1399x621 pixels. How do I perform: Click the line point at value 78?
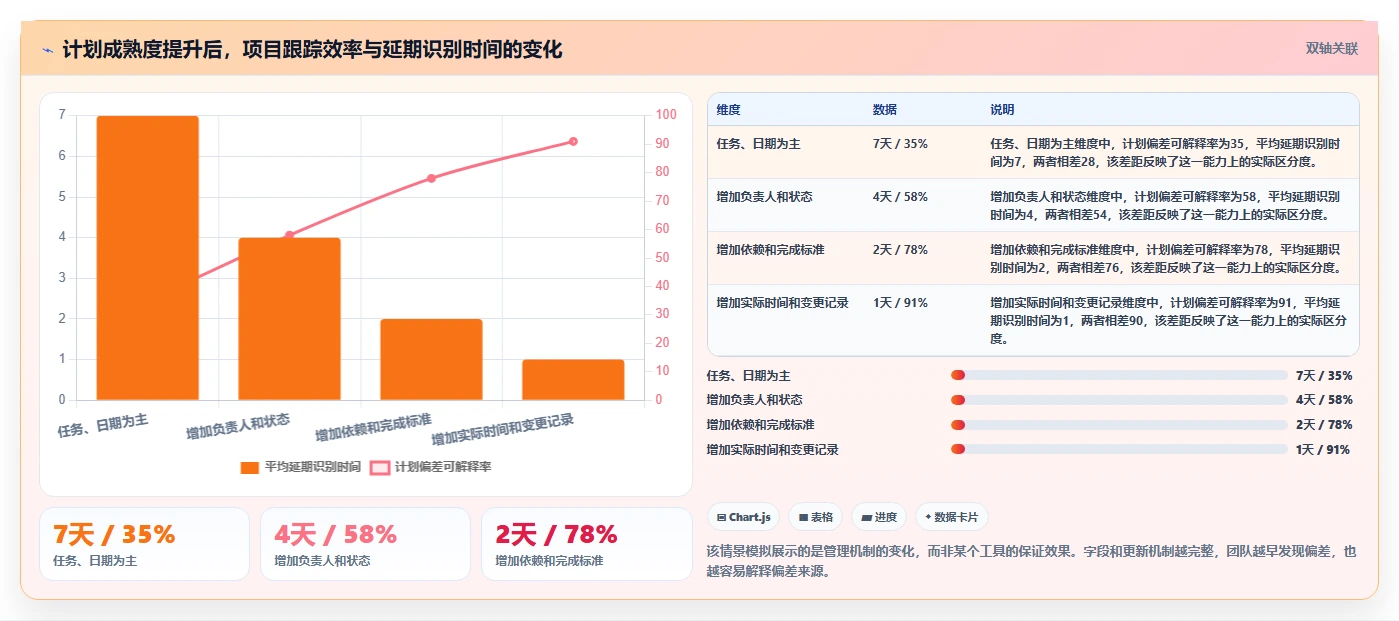(x=431, y=178)
